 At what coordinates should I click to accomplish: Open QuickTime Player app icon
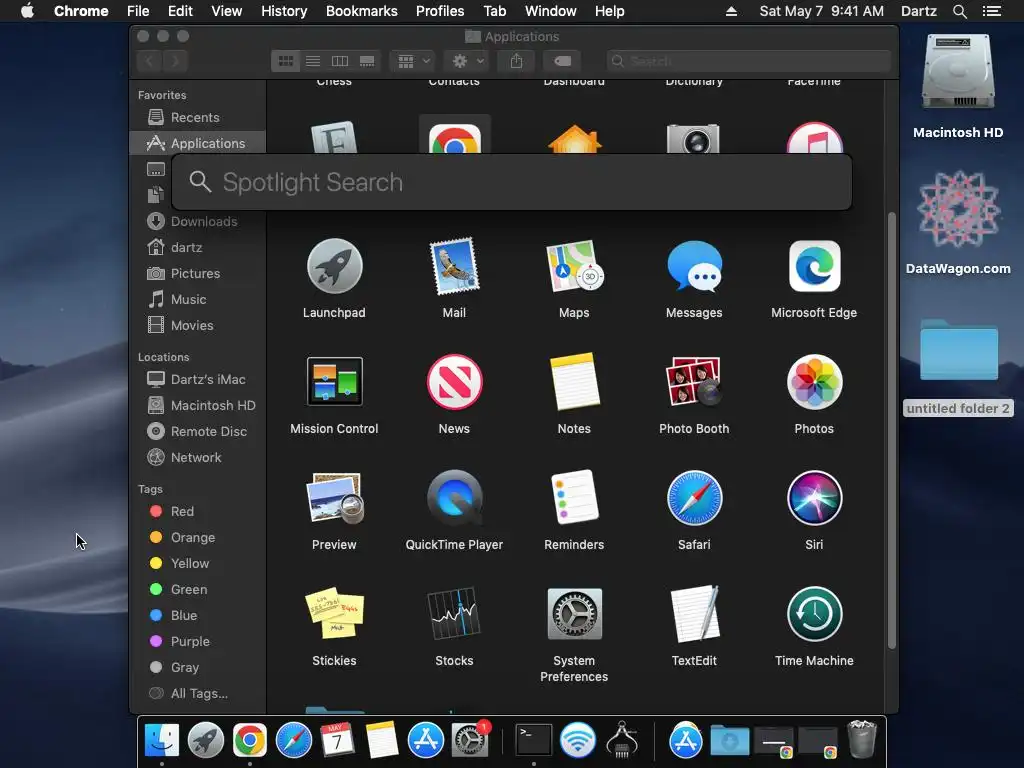point(454,498)
